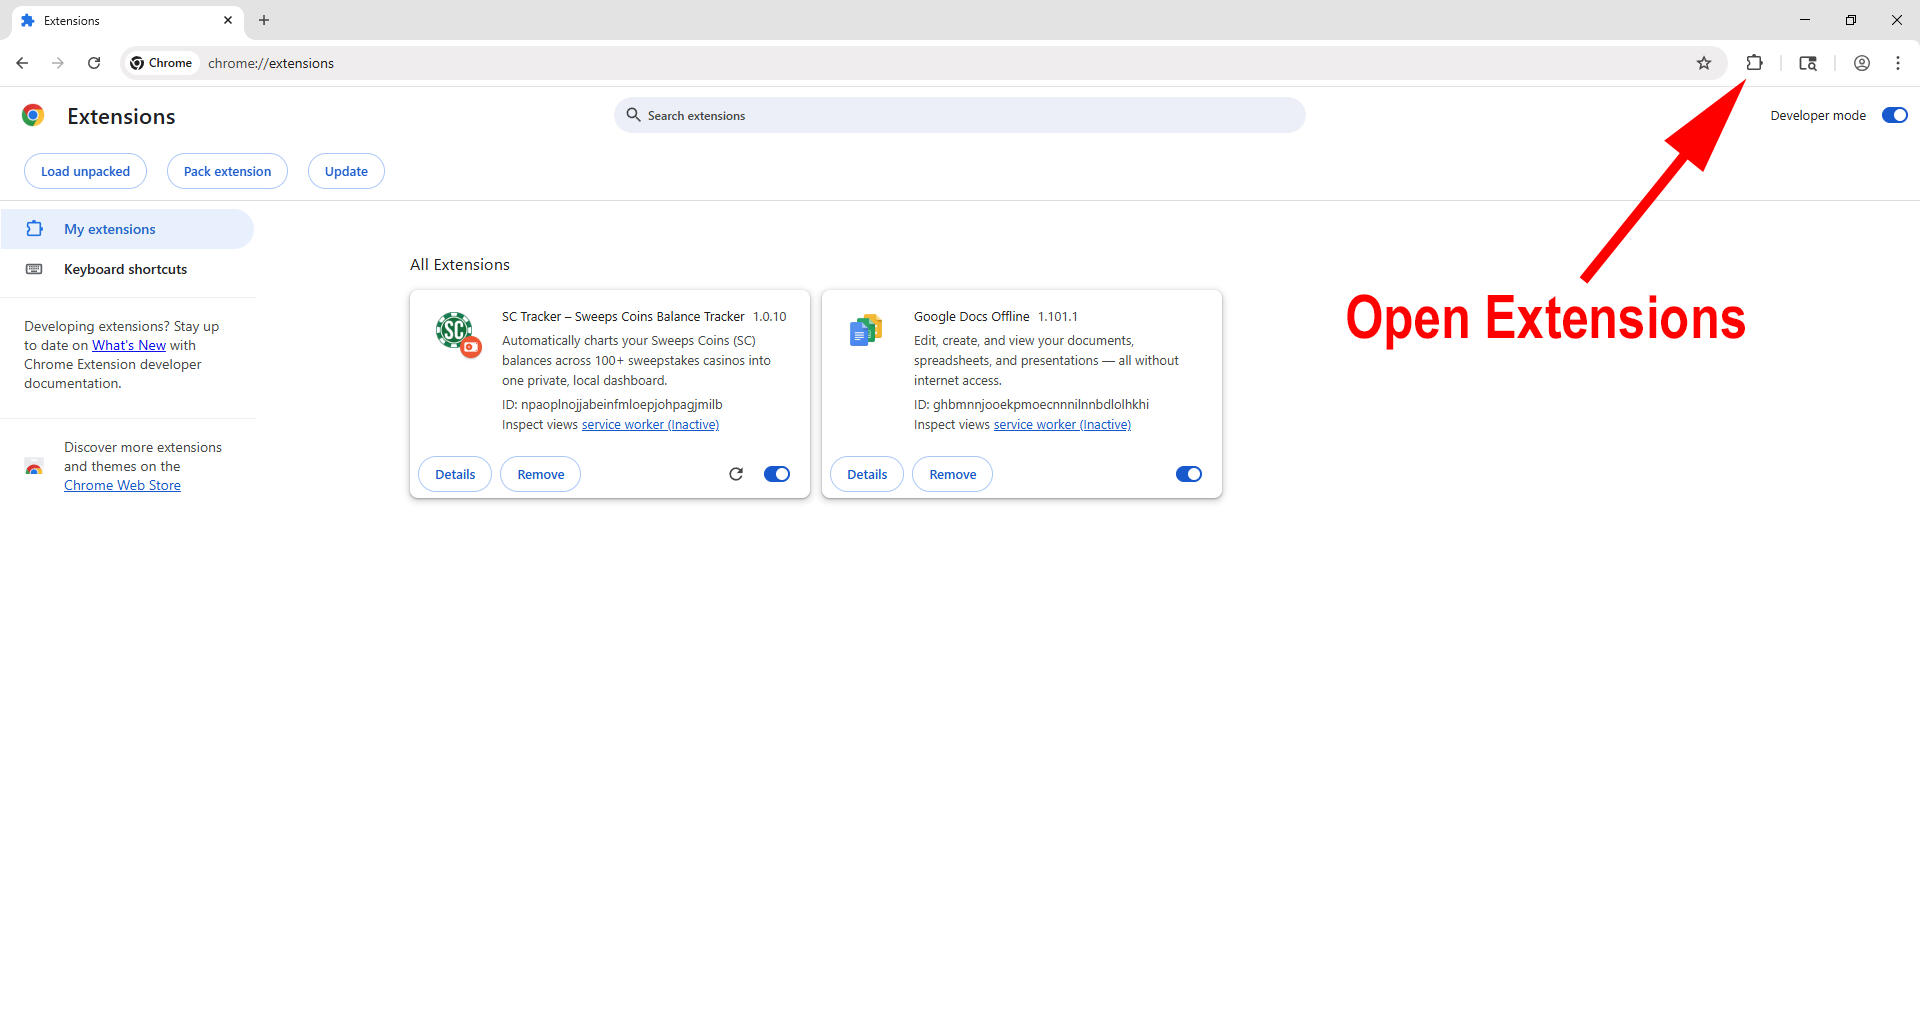The image size is (1920, 1019).
Task: Disable Developer mode toggle
Action: pos(1894,115)
